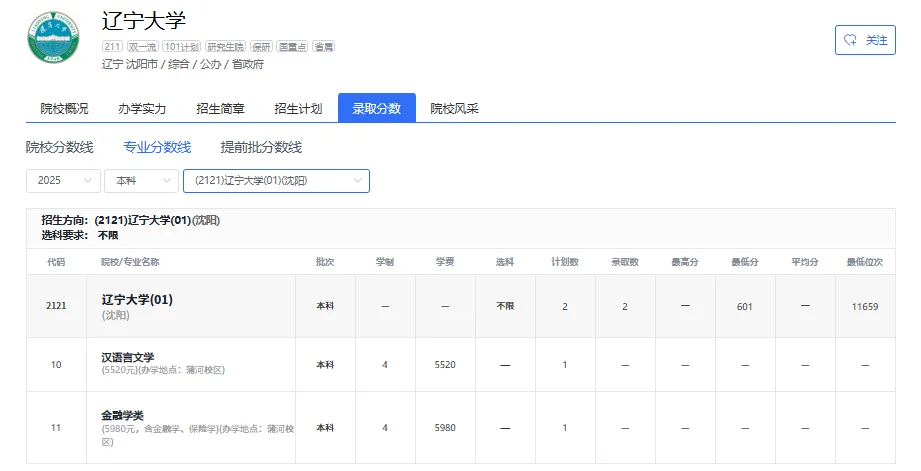Click the 学制 column header
This screenshot has height=471, width=921.
click(x=385, y=262)
